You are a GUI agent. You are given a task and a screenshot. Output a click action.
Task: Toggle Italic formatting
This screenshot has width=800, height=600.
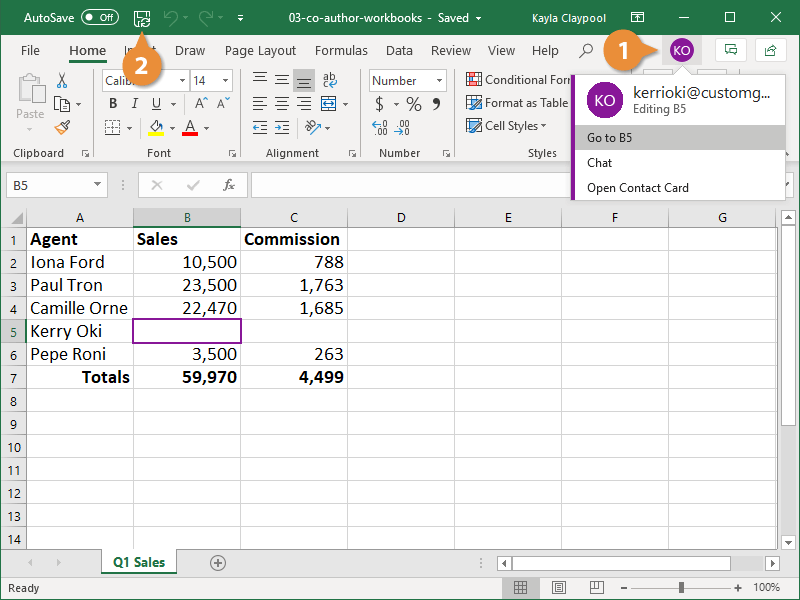point(134,104)
